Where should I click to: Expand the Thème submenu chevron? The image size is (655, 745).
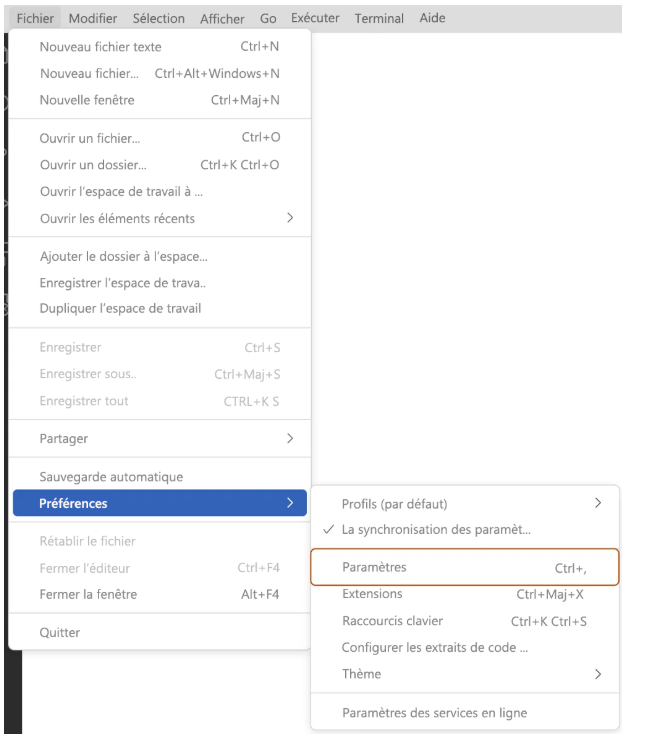point(598,674)
